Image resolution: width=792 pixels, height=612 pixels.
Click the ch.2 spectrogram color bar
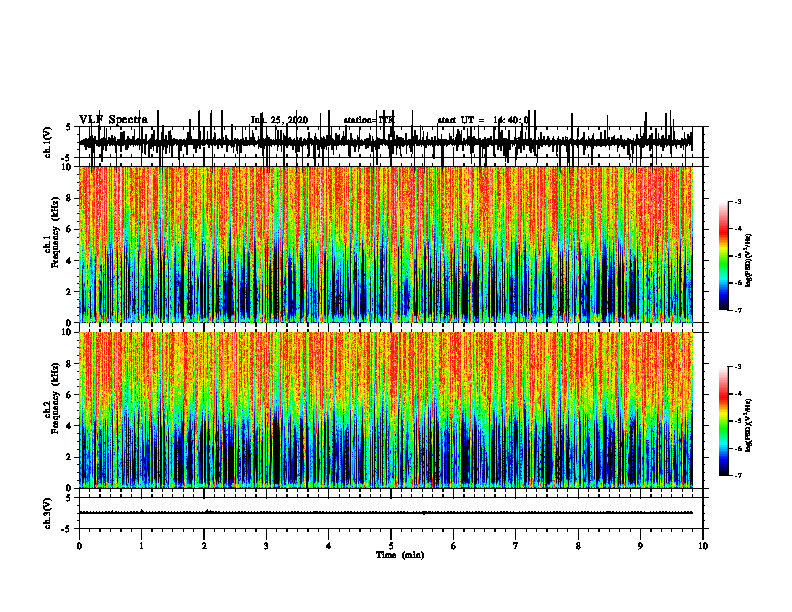coord(724,421)
